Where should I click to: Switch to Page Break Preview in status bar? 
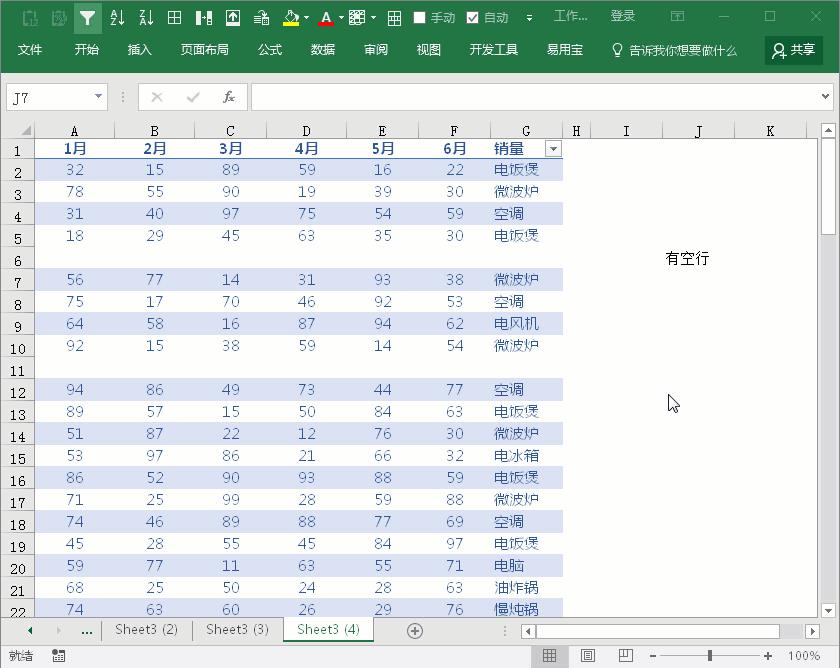click(625, 656)
